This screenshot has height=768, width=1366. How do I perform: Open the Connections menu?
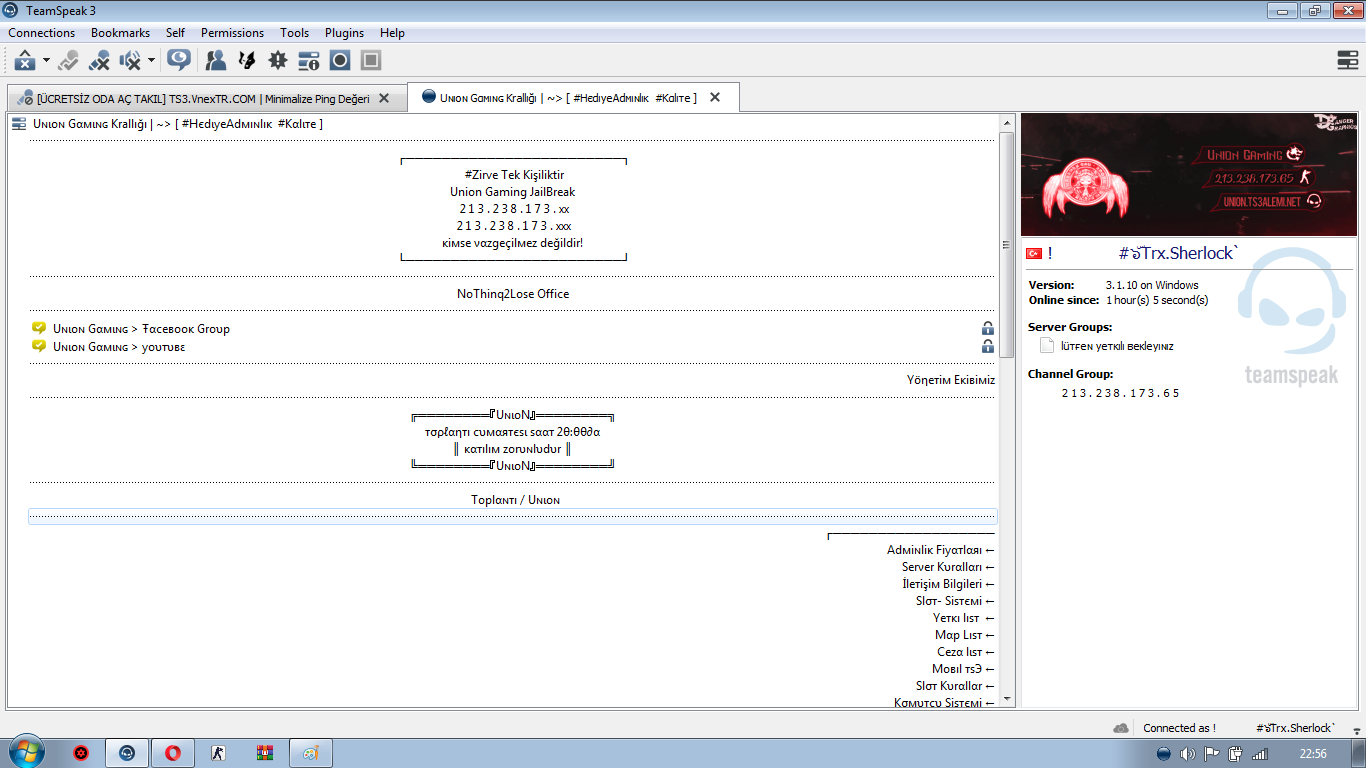click(x=42, y=33)
